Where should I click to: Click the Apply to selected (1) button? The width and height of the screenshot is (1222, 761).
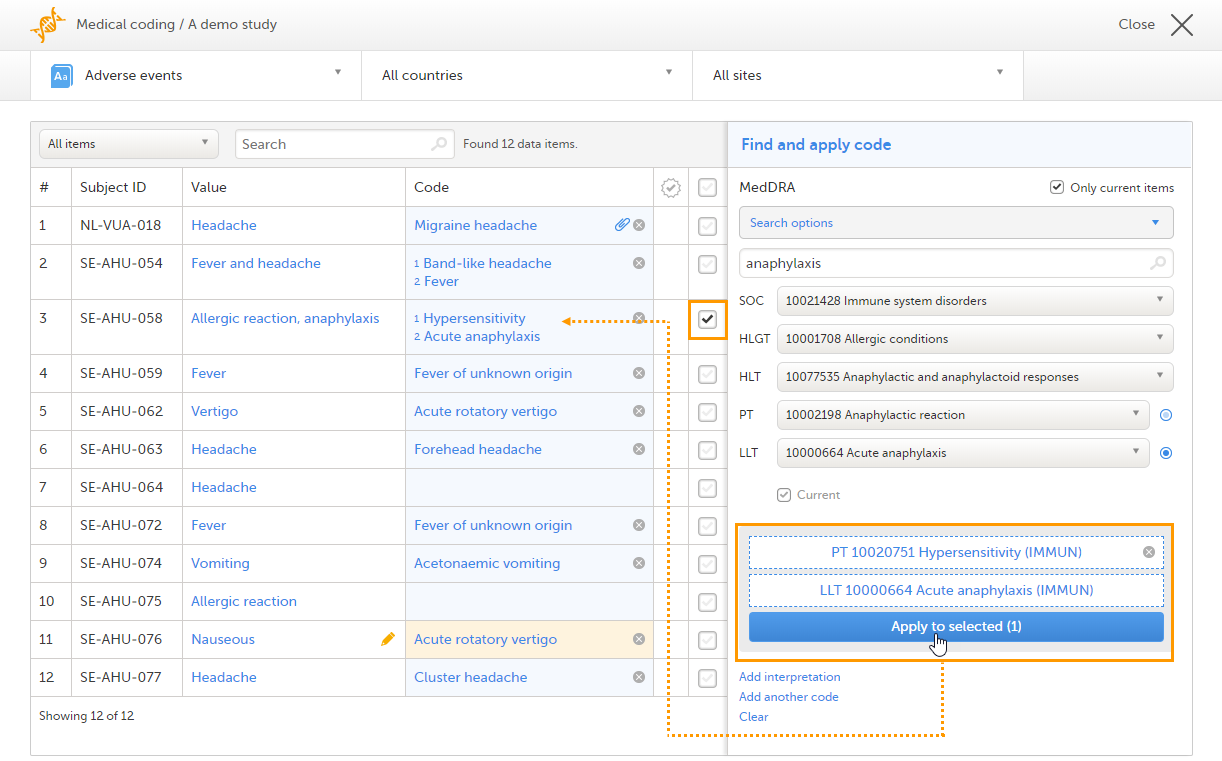956,627
